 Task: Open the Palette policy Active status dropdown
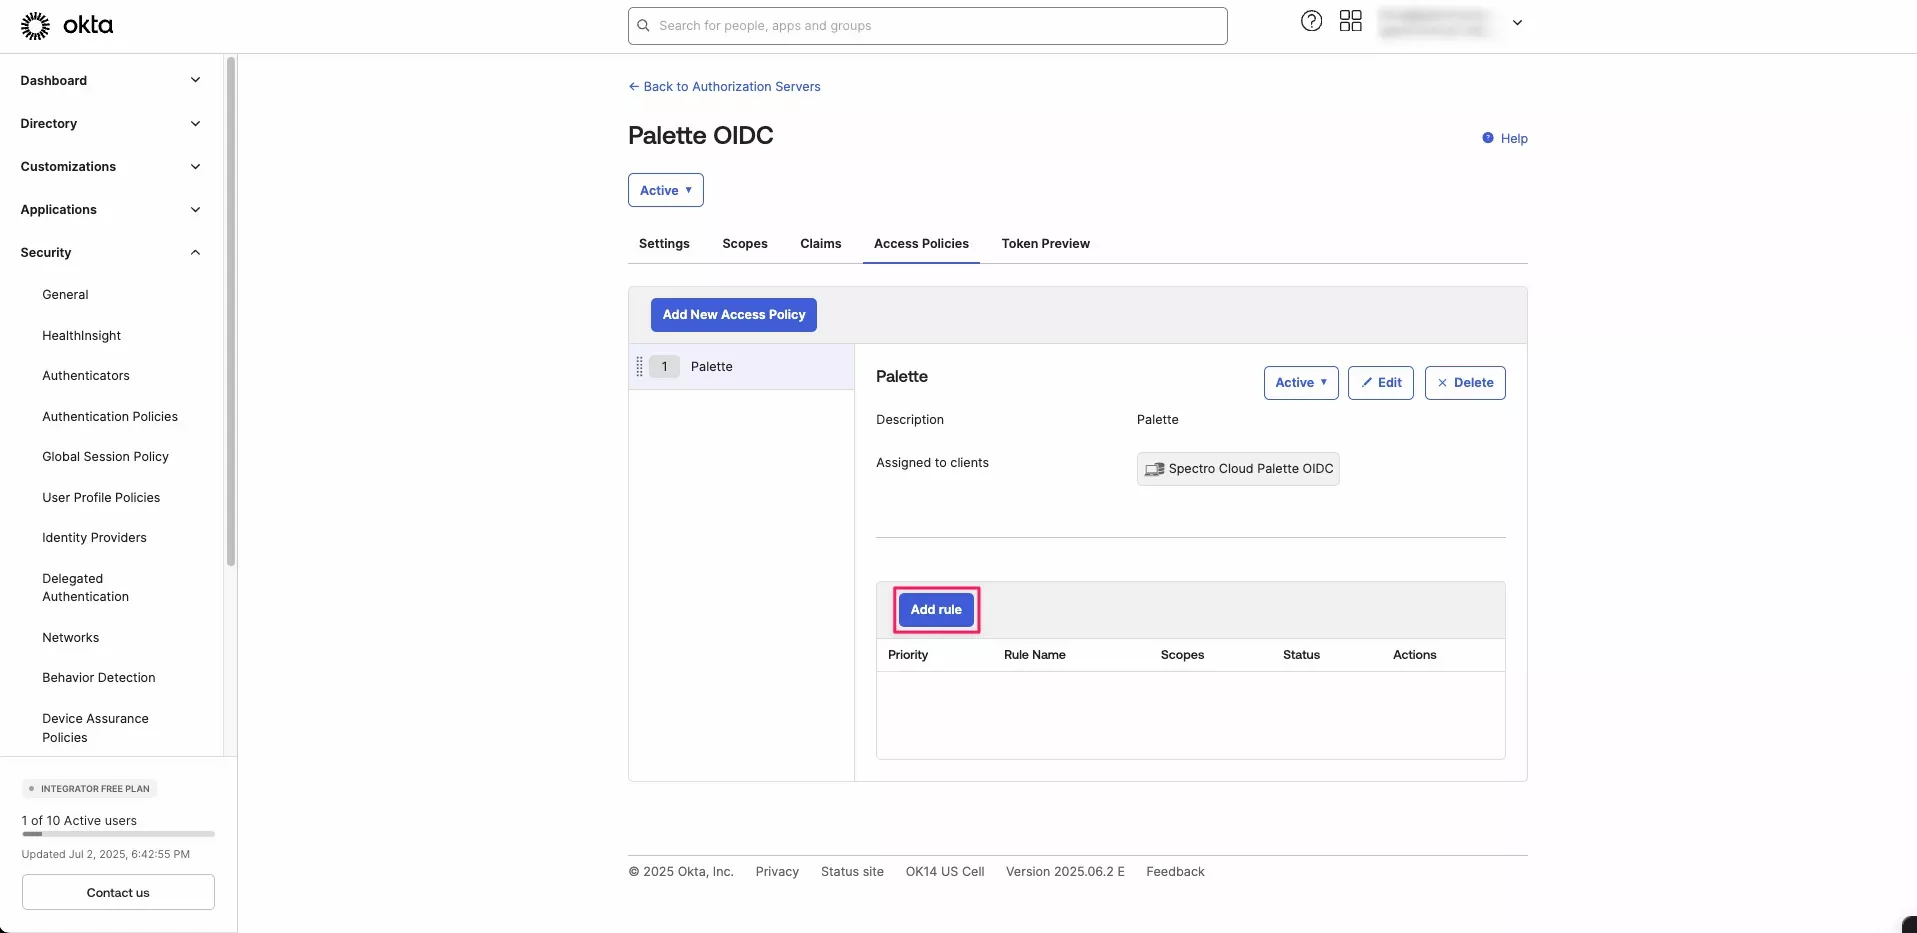1300,383
